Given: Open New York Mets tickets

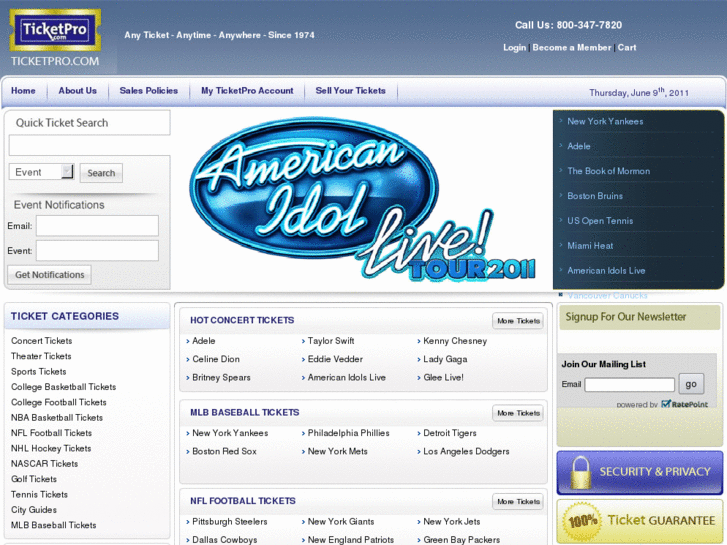Looking at the screenshot, I should 338,451.
